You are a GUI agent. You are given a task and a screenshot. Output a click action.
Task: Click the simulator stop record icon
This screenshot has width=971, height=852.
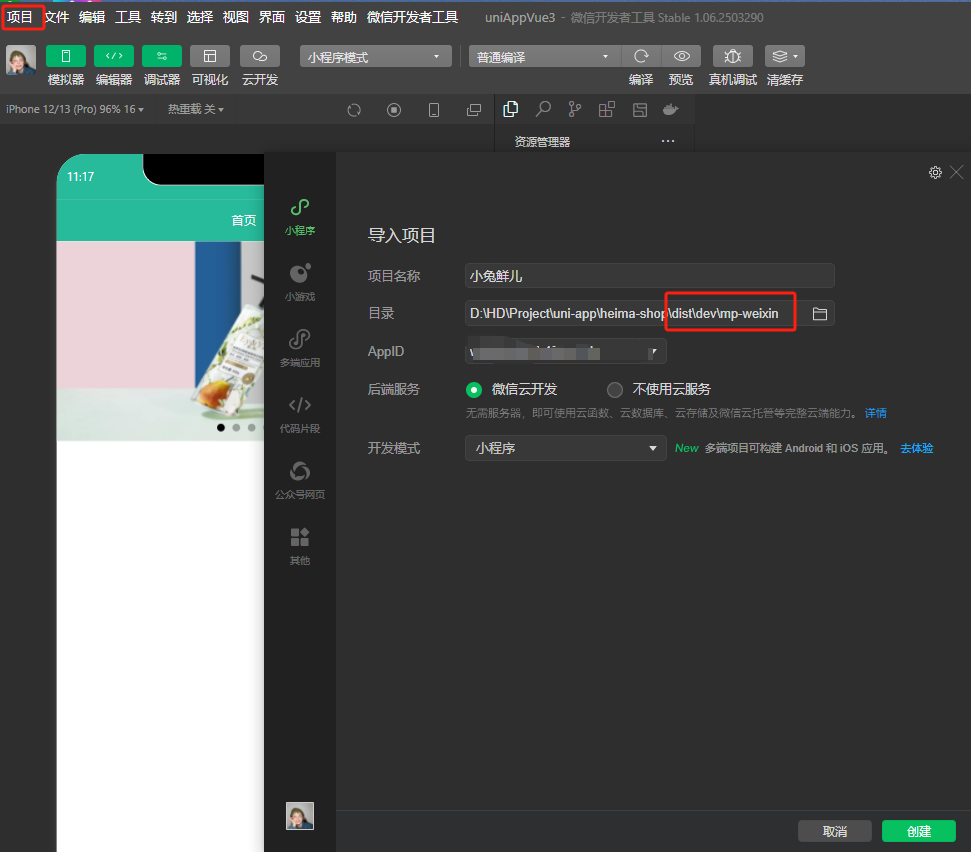(x=394, y=110)
